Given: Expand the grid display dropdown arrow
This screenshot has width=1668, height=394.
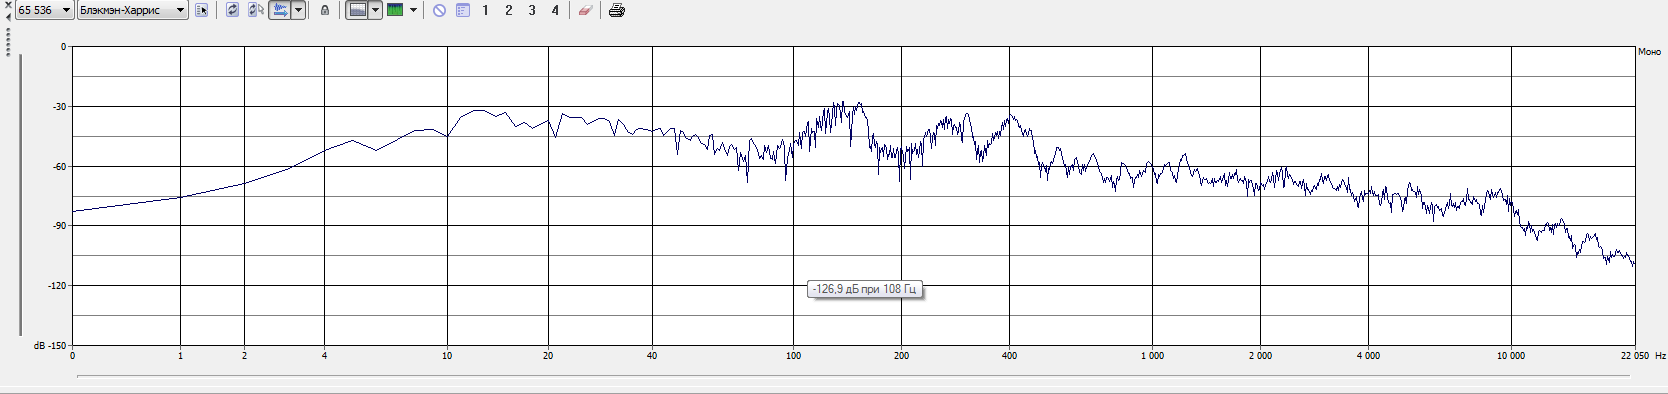Looking at the screenshot, I should click(375, 10).
